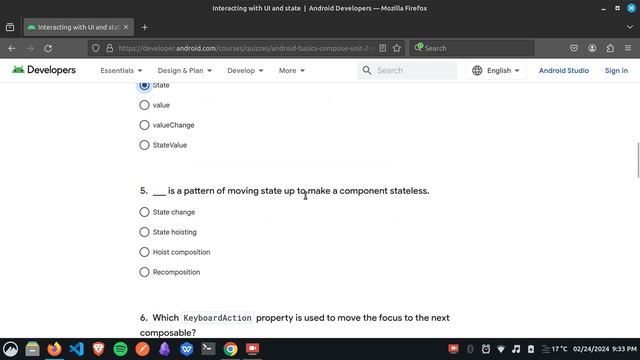Open the terminal from taskbar
640x360 pixels.
pyautogui.click(x=209, y=349)
